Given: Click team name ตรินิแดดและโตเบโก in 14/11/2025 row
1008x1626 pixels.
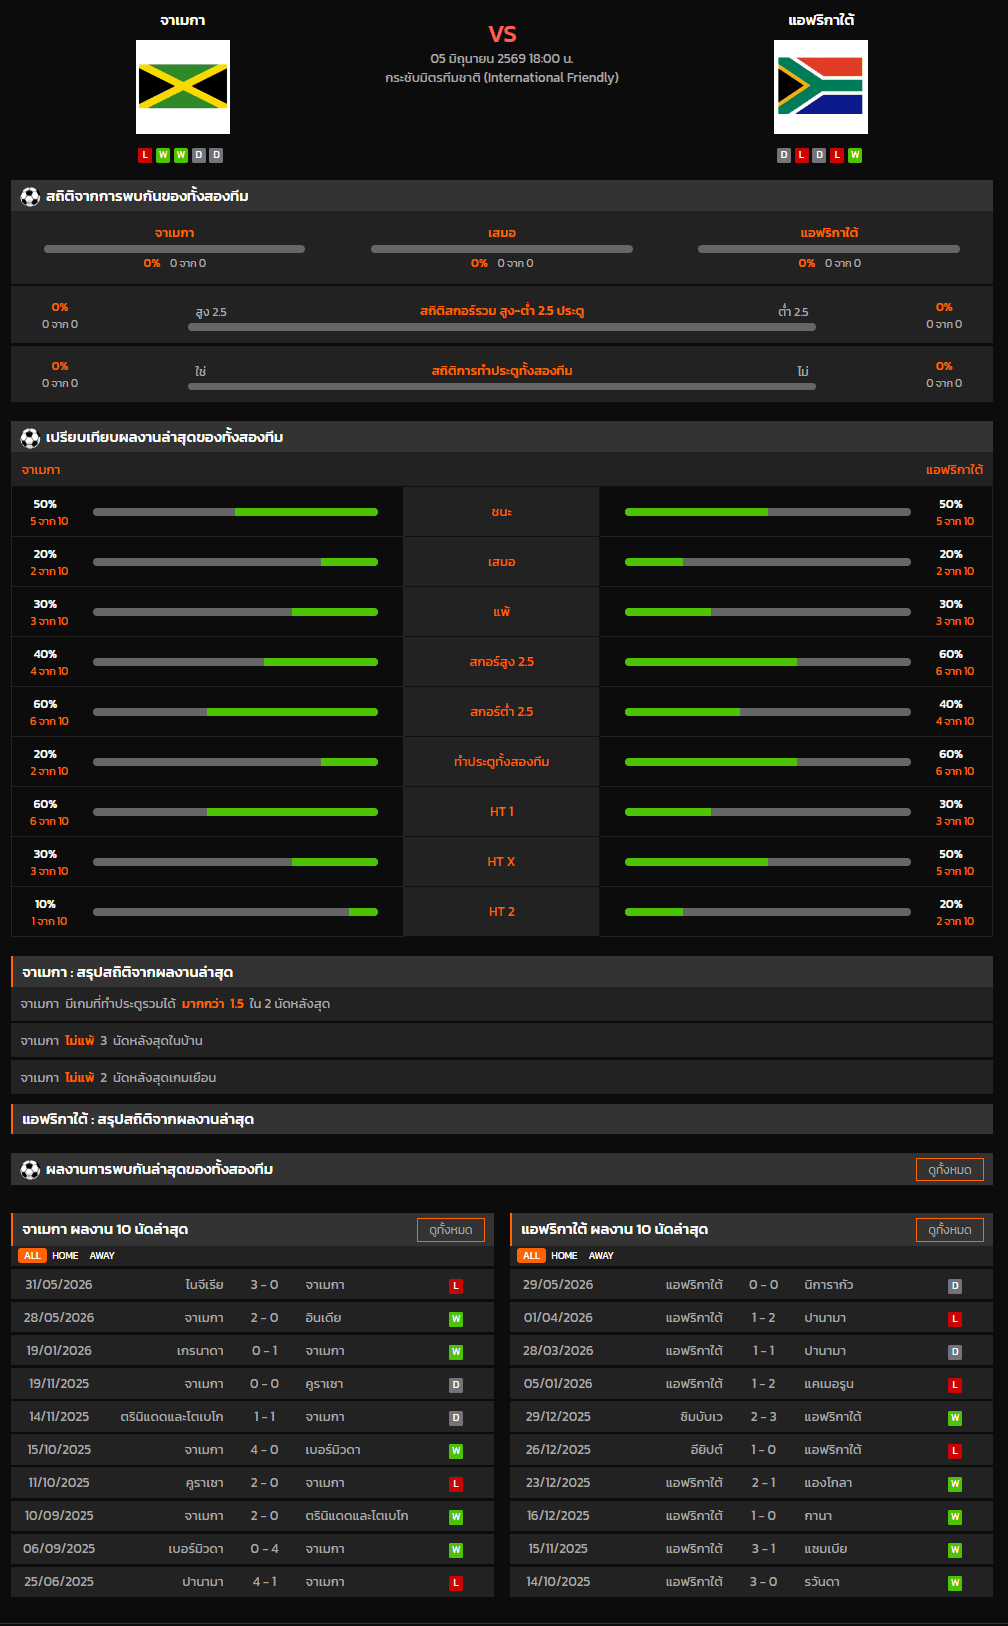Looking at the screenshot, I should click(x=171, y=1417).
